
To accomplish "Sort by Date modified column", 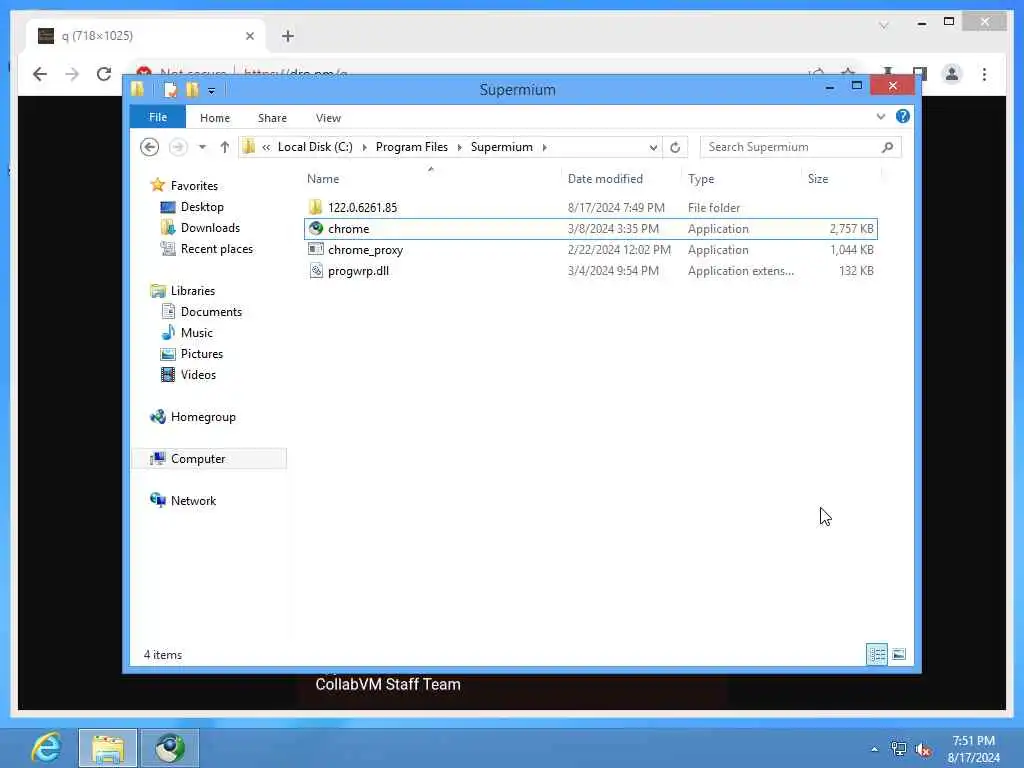I will [x=605, y=179].
